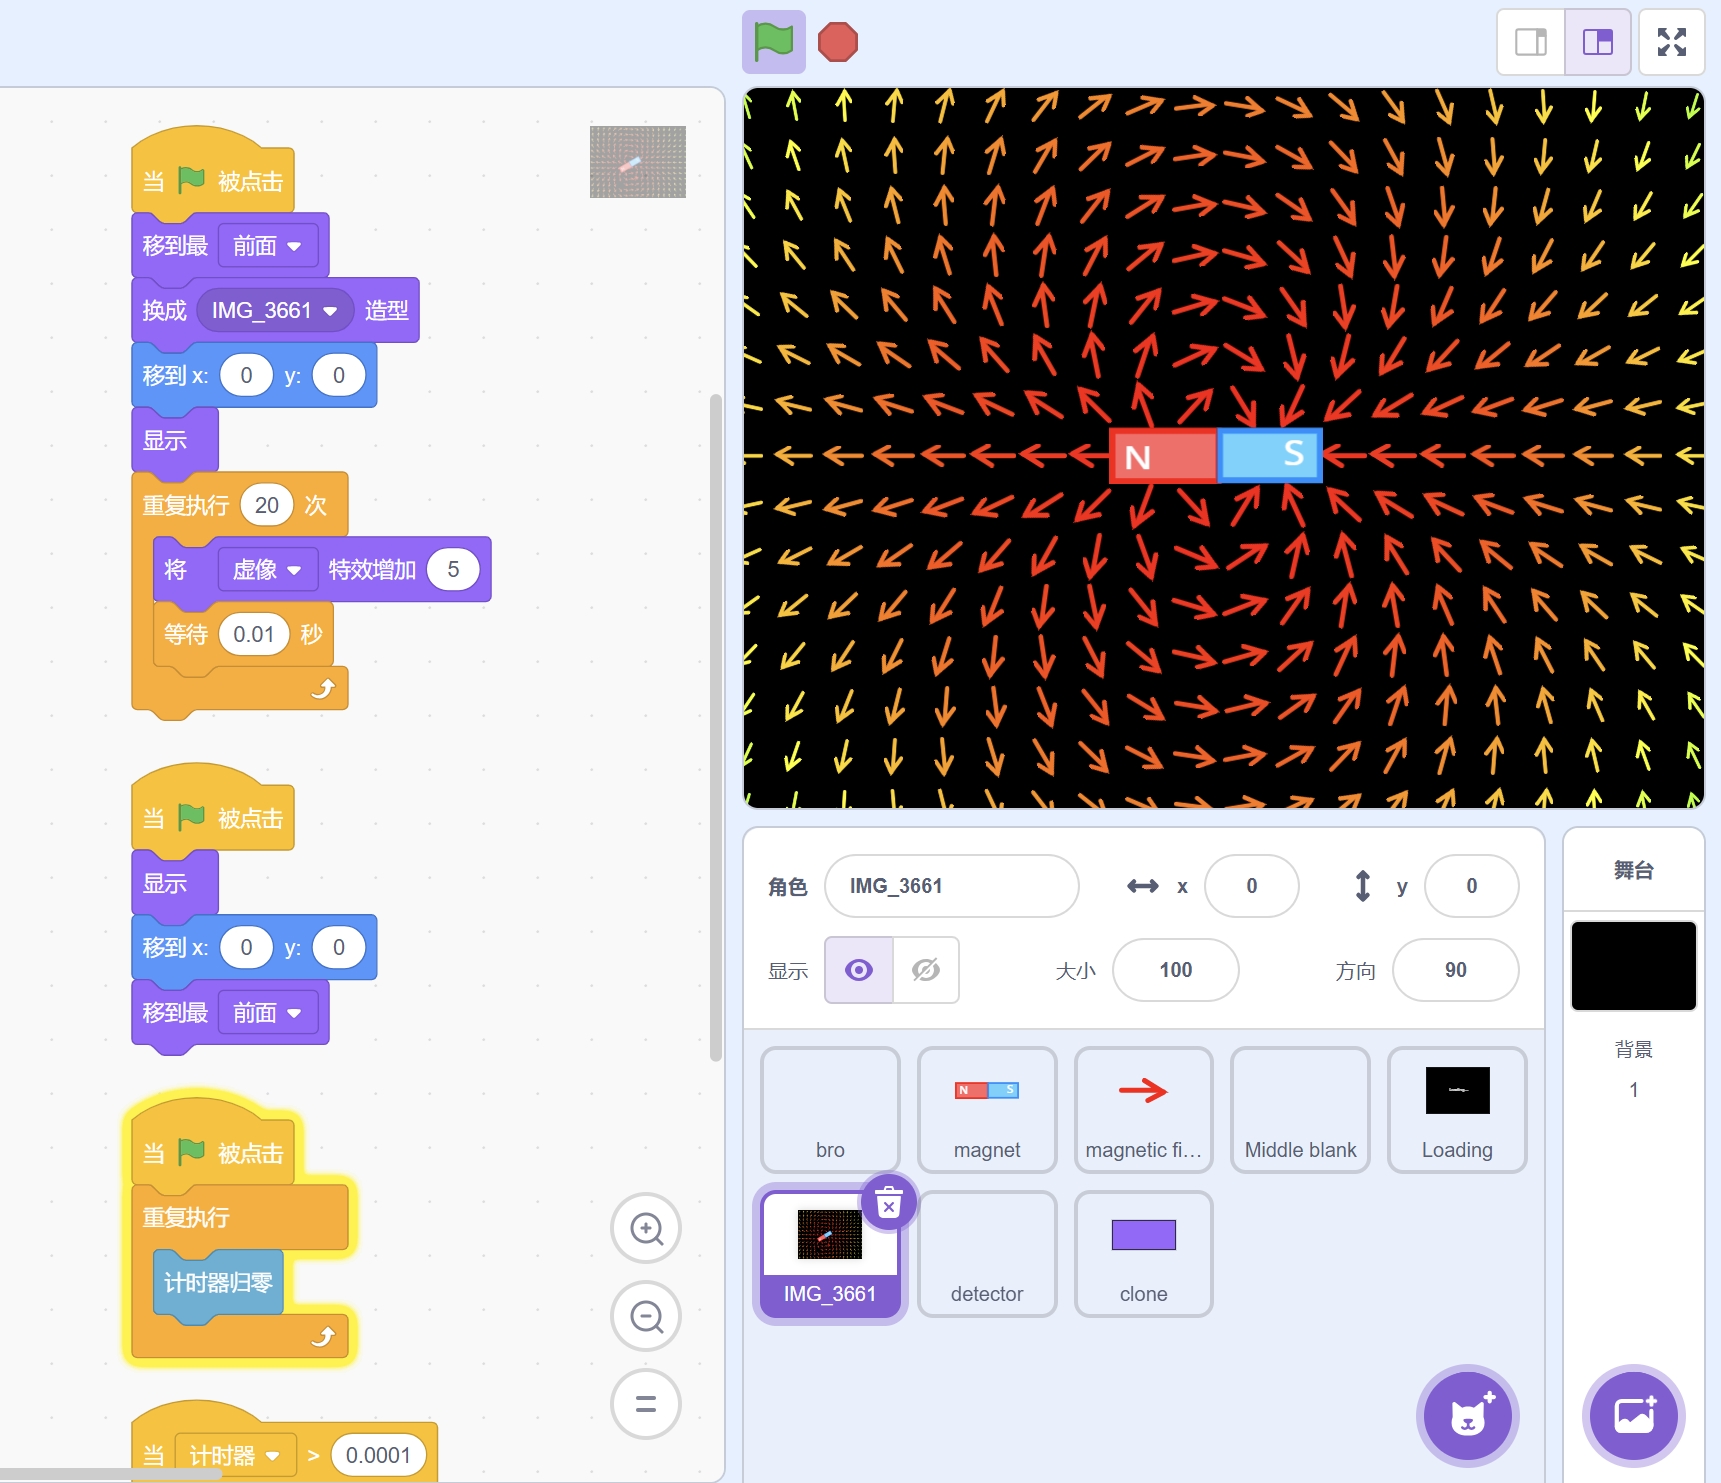Select the magnet sprite
The width and height of the screenshot is (1721, 1483).
[x=987, y=1109]
